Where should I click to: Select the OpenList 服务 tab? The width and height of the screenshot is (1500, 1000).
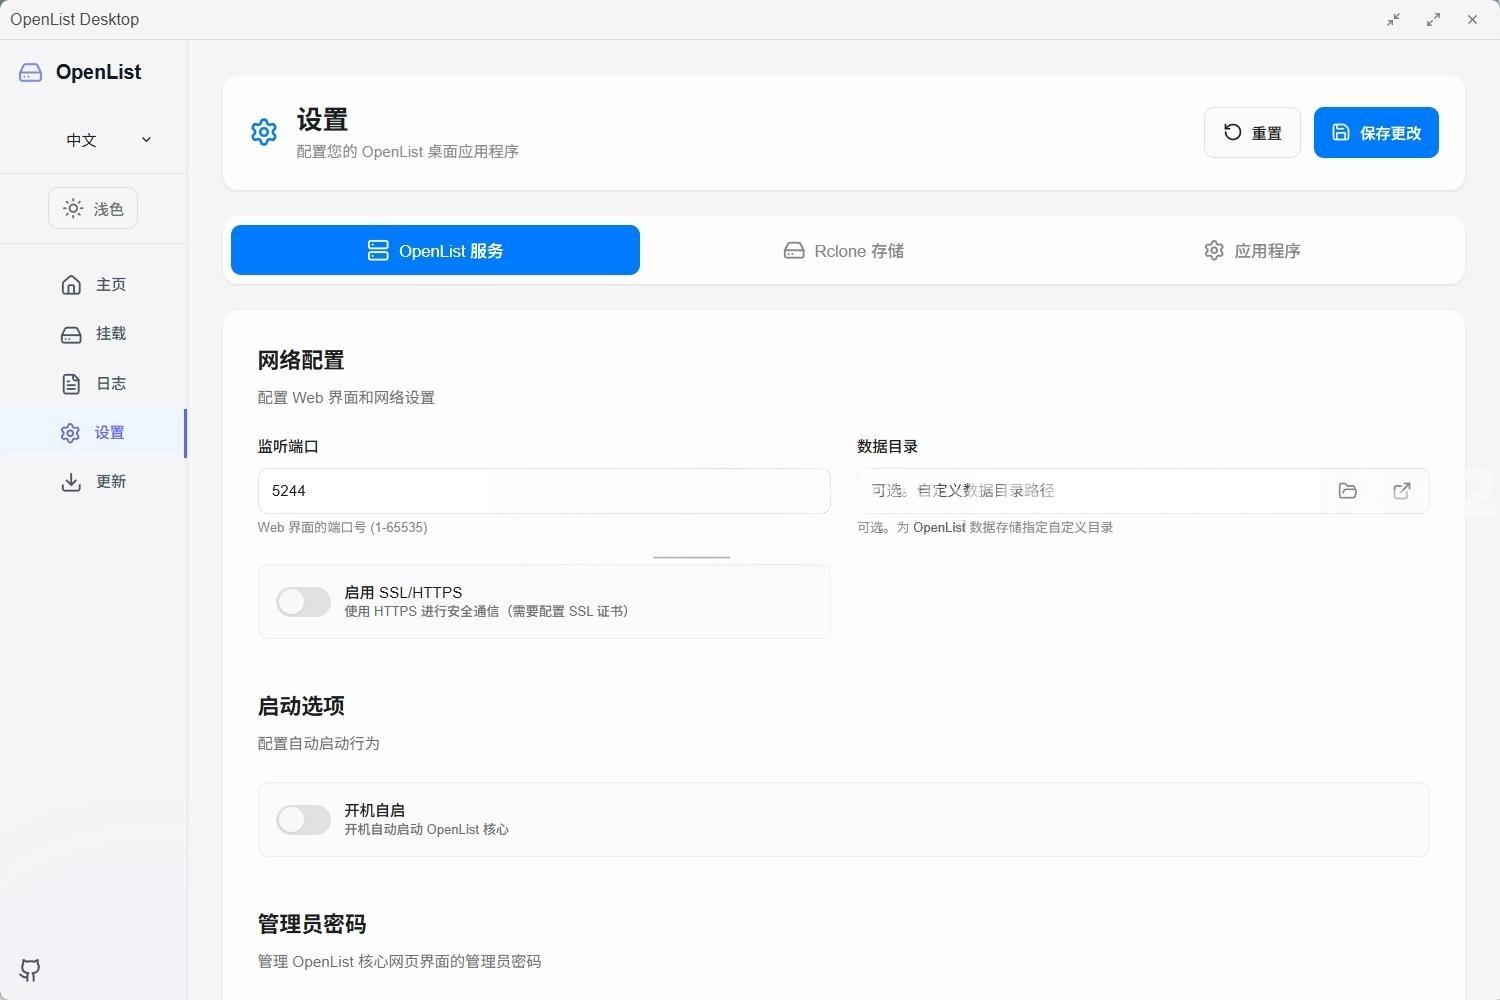434,250
